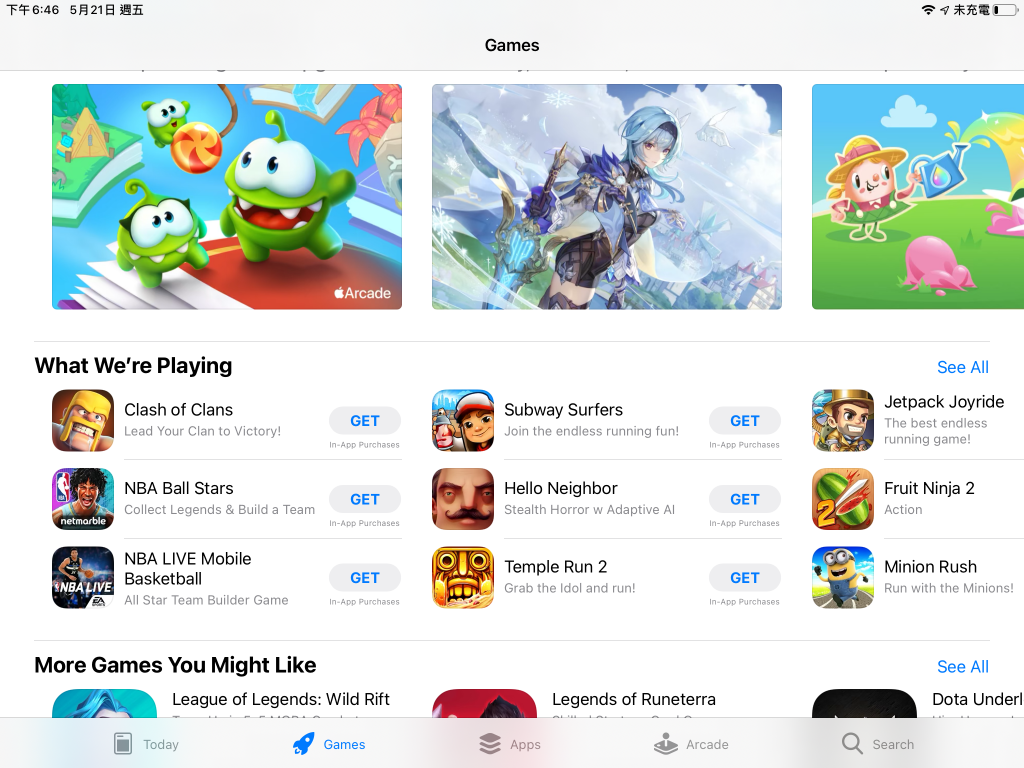This screenshot has height=768, width=1024.
Task: See All for What We're Playing
Action: [963, 367]
